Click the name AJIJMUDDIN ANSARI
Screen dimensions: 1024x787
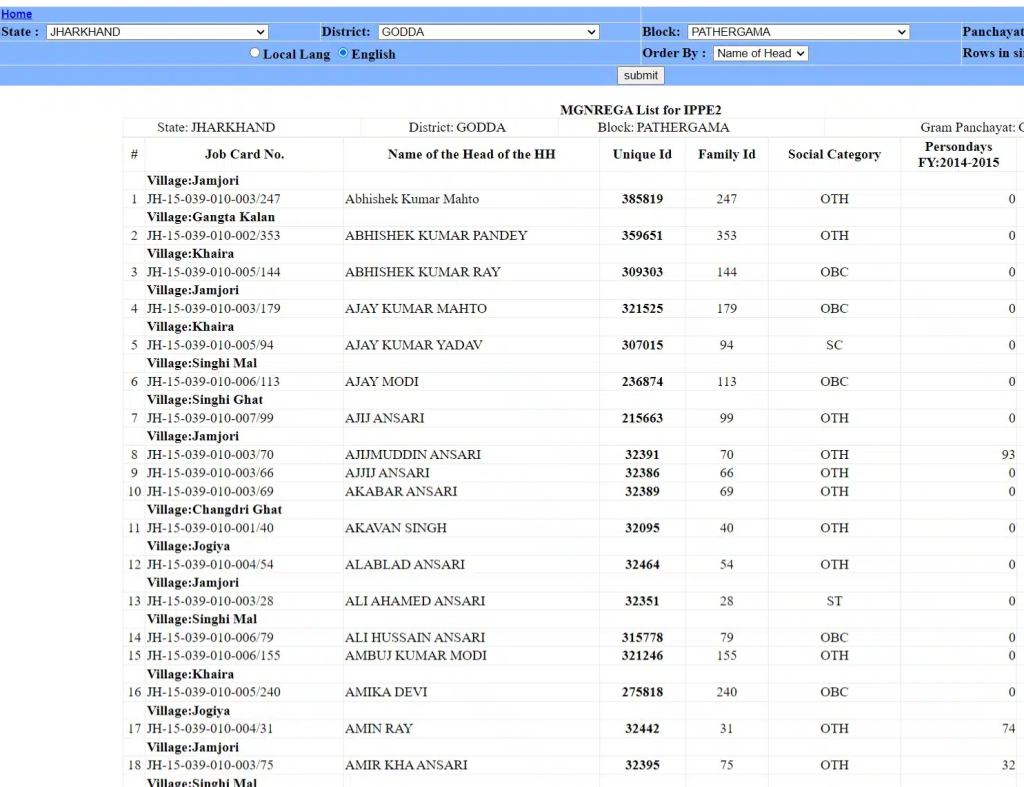pos(413,455)
